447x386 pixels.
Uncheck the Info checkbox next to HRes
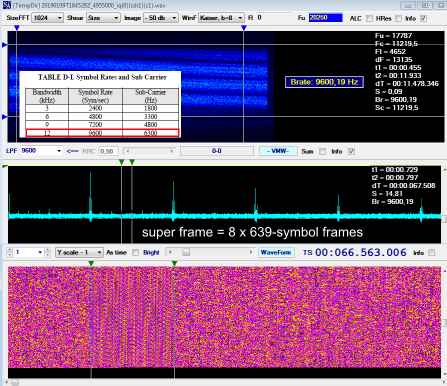(x=423, y=18)
